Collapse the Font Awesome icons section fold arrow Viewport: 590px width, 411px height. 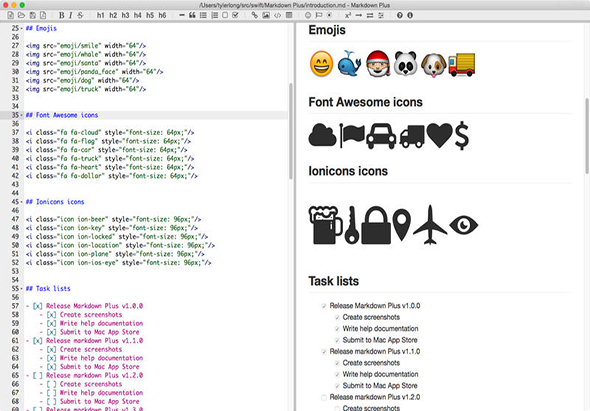pyautogui.click(x=21, y=115)
